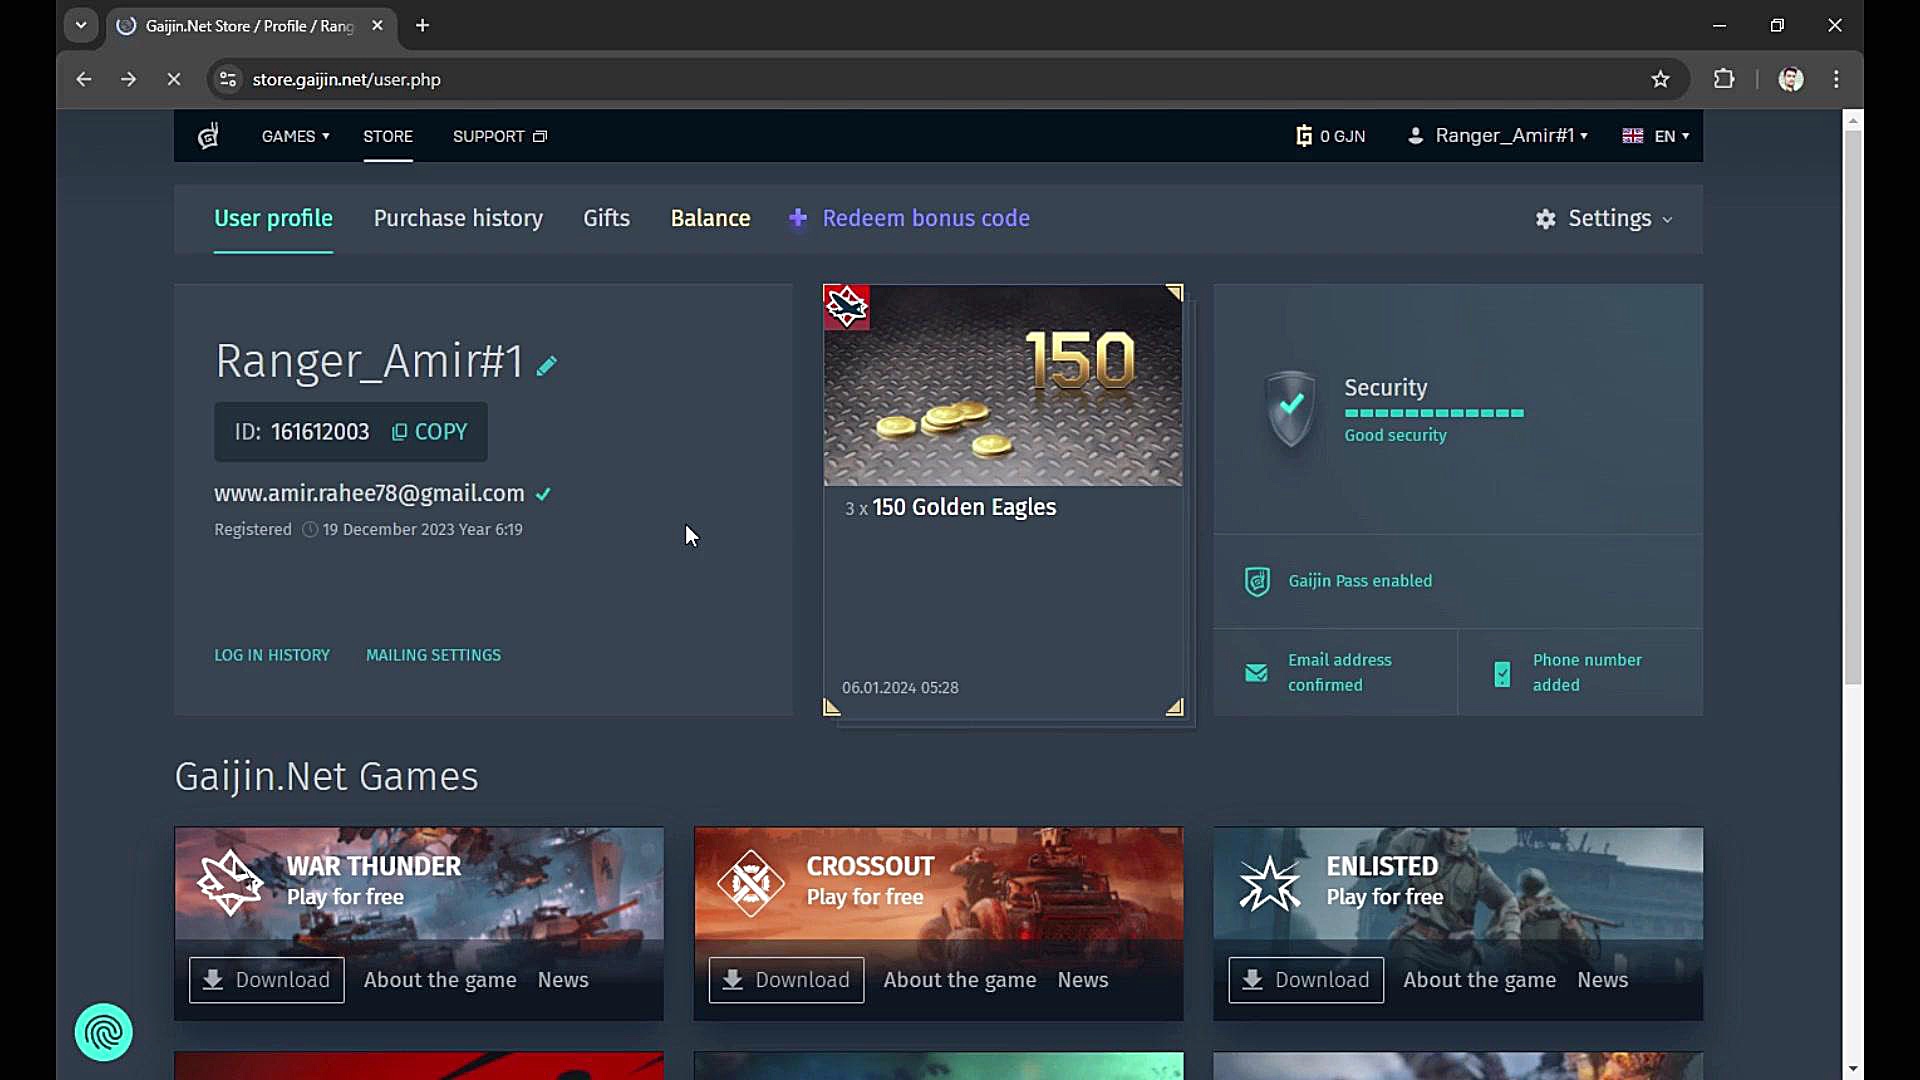Click the 150 Golden Eagles gift image
The height and width of the screenshot is (1080, 1920).
1003,386
